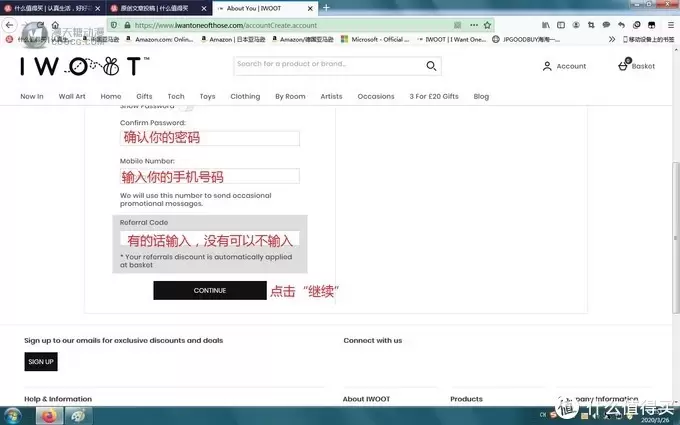Click the IWOOT logo

click(x=85, y=66)
